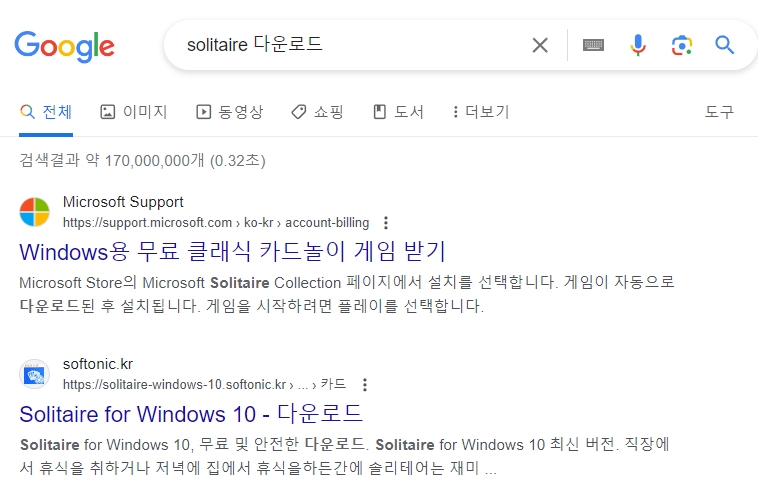This screenshot has height=499, width=758.
Task: Click the solitaire-windows-10.softonic.kr URL breadcrumb
Action: pyautogui.click(x=204, y=384)
